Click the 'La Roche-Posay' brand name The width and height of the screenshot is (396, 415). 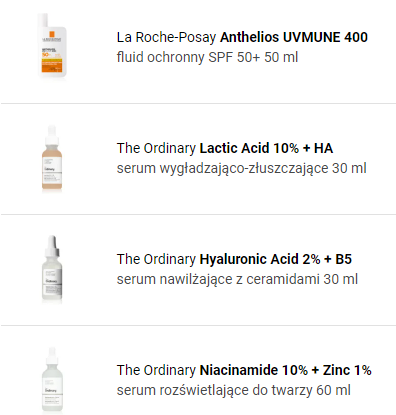pos(166,37)
